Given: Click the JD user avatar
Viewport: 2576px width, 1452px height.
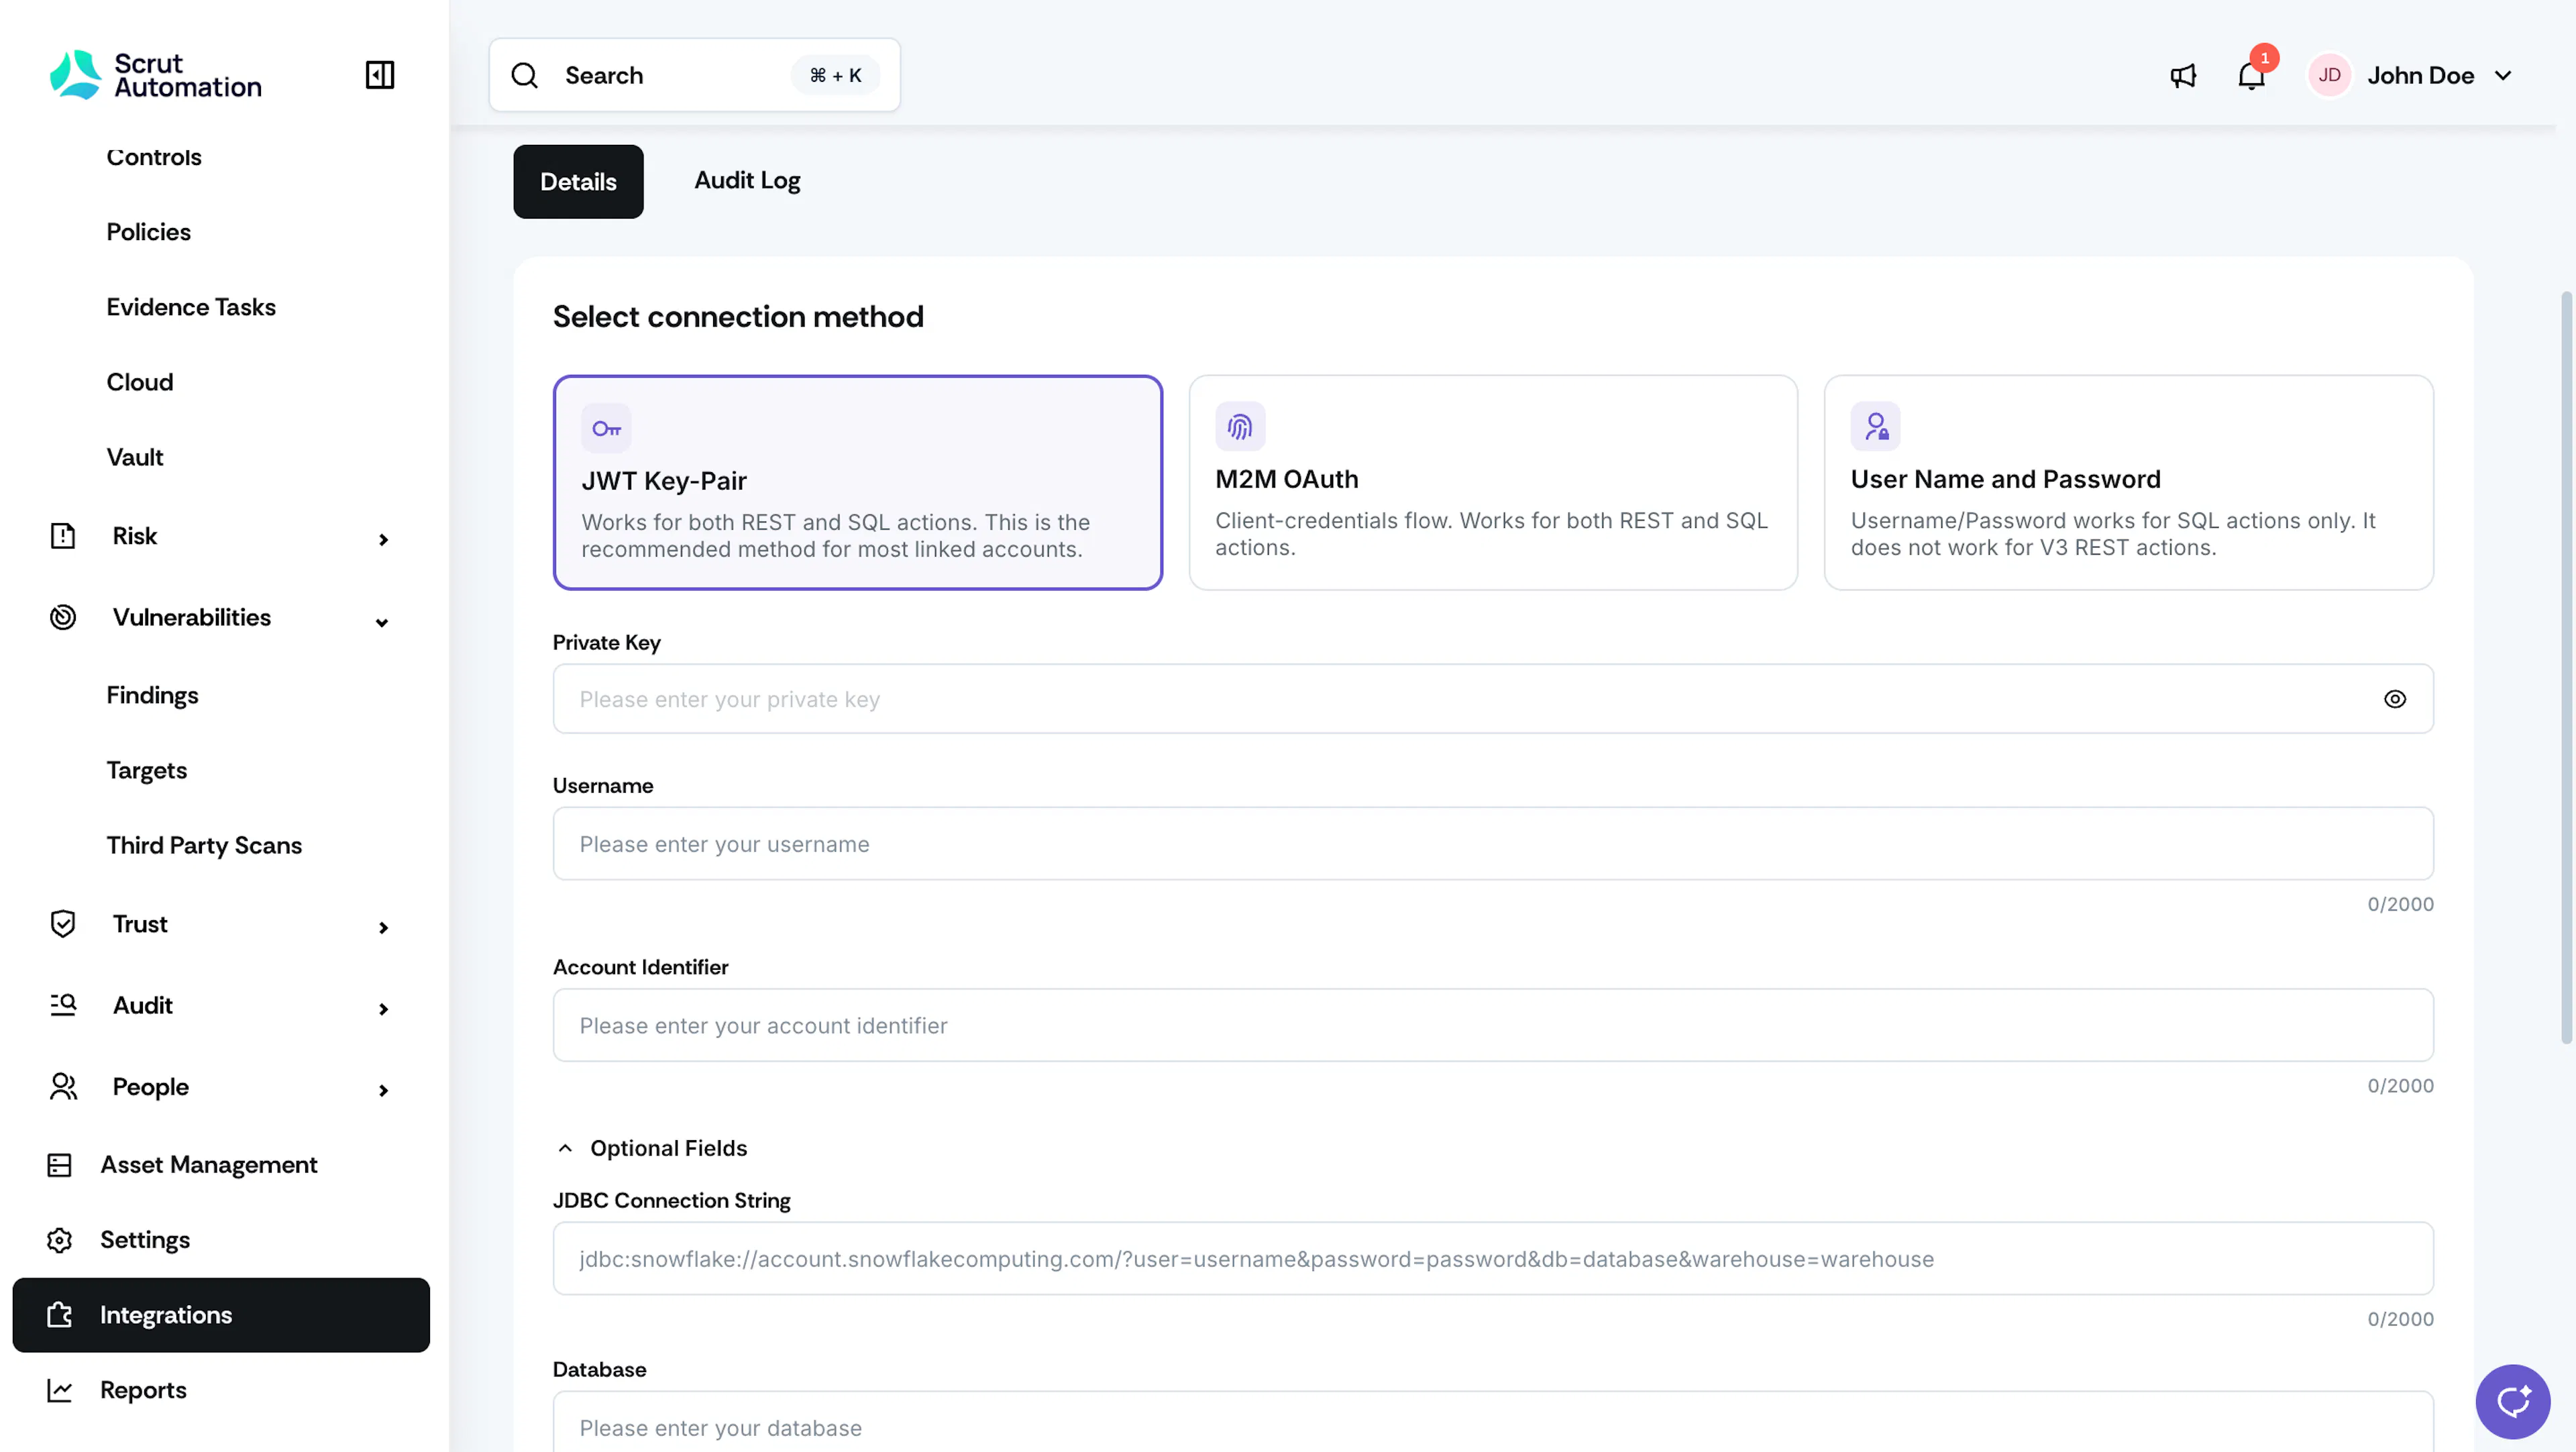Looking at the screenshot, I should tap(2329, 76).
